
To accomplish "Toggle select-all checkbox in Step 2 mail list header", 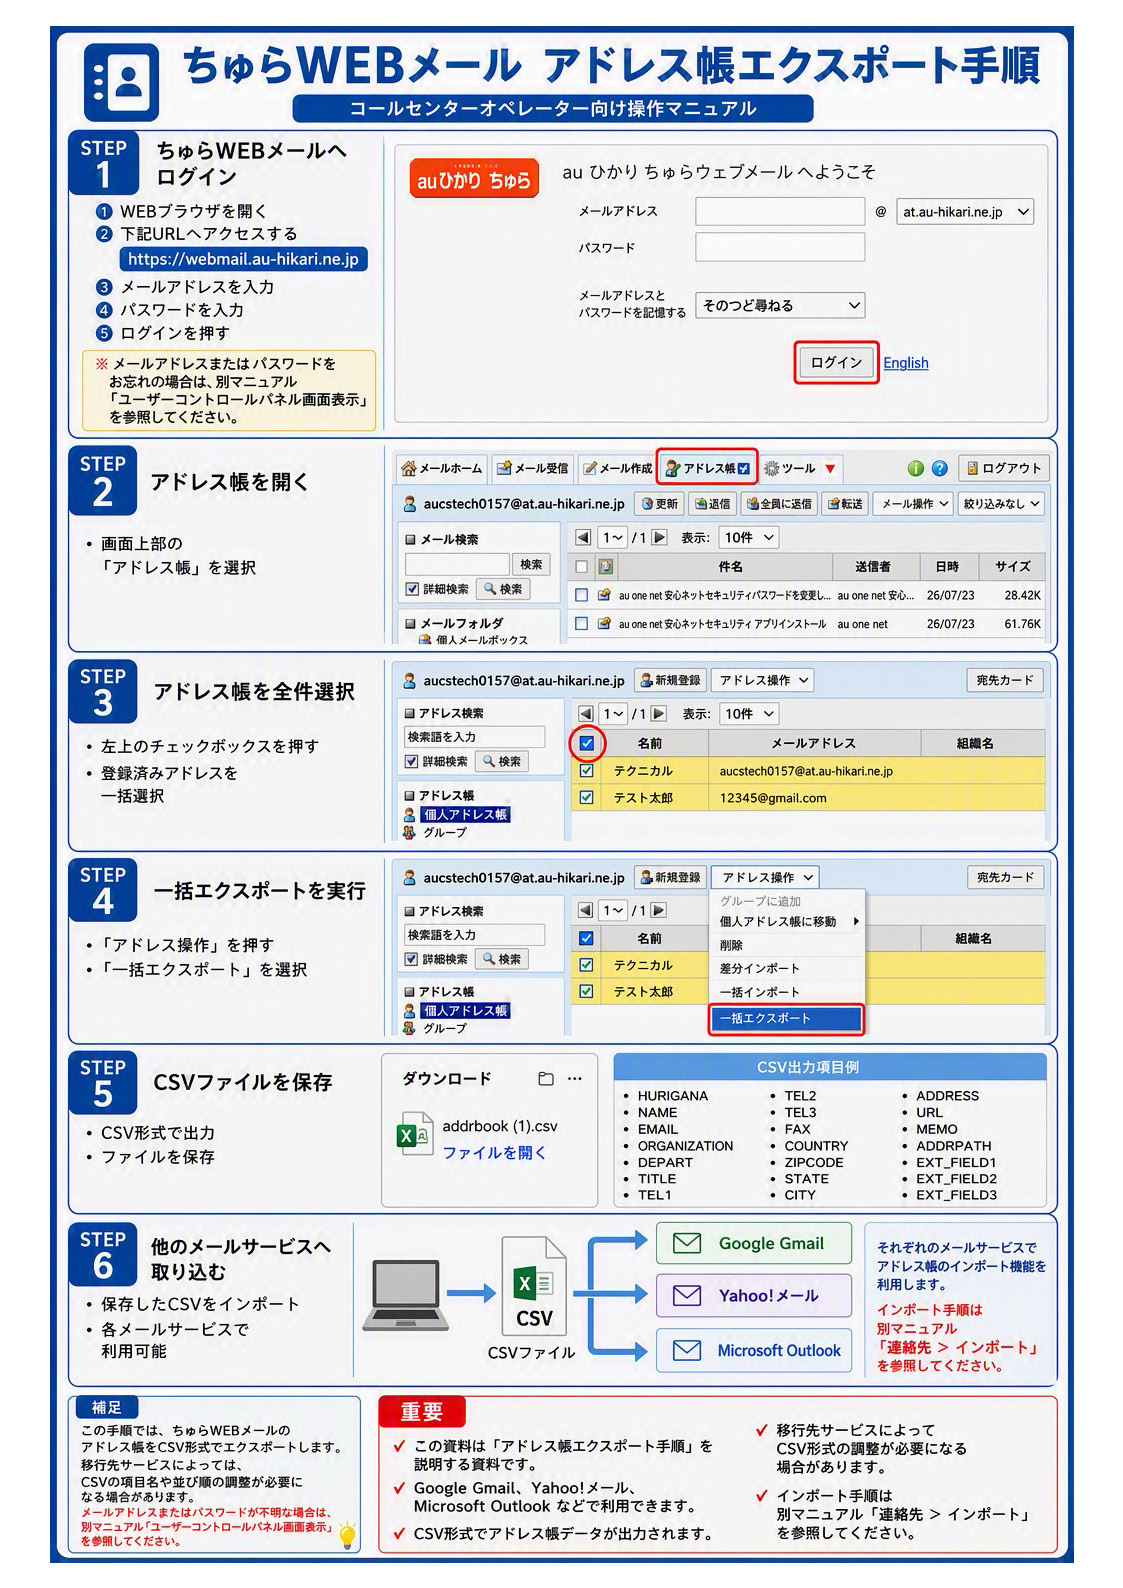I will pyautogui.click(x=581, y=567).
